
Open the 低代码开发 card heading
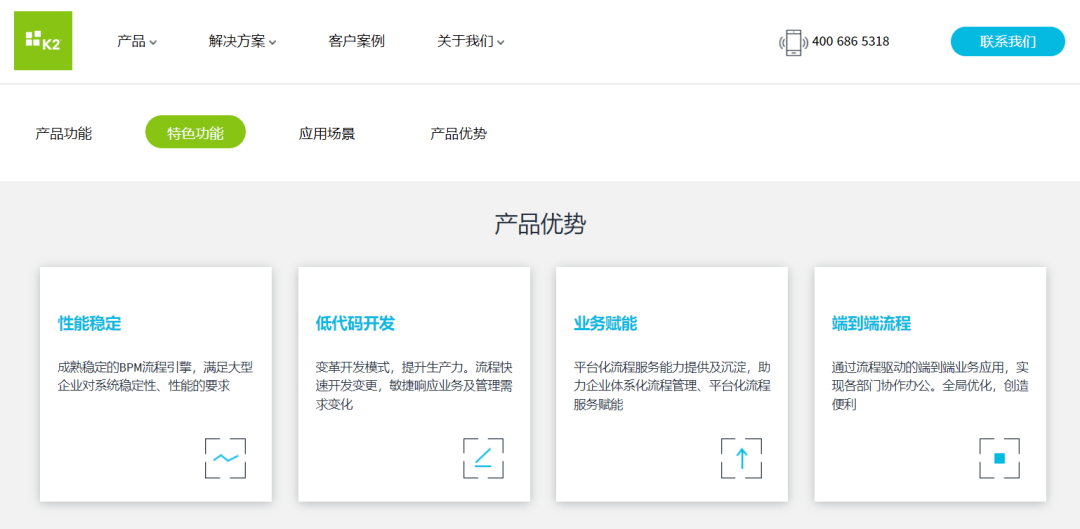click(x=355, y=323)
